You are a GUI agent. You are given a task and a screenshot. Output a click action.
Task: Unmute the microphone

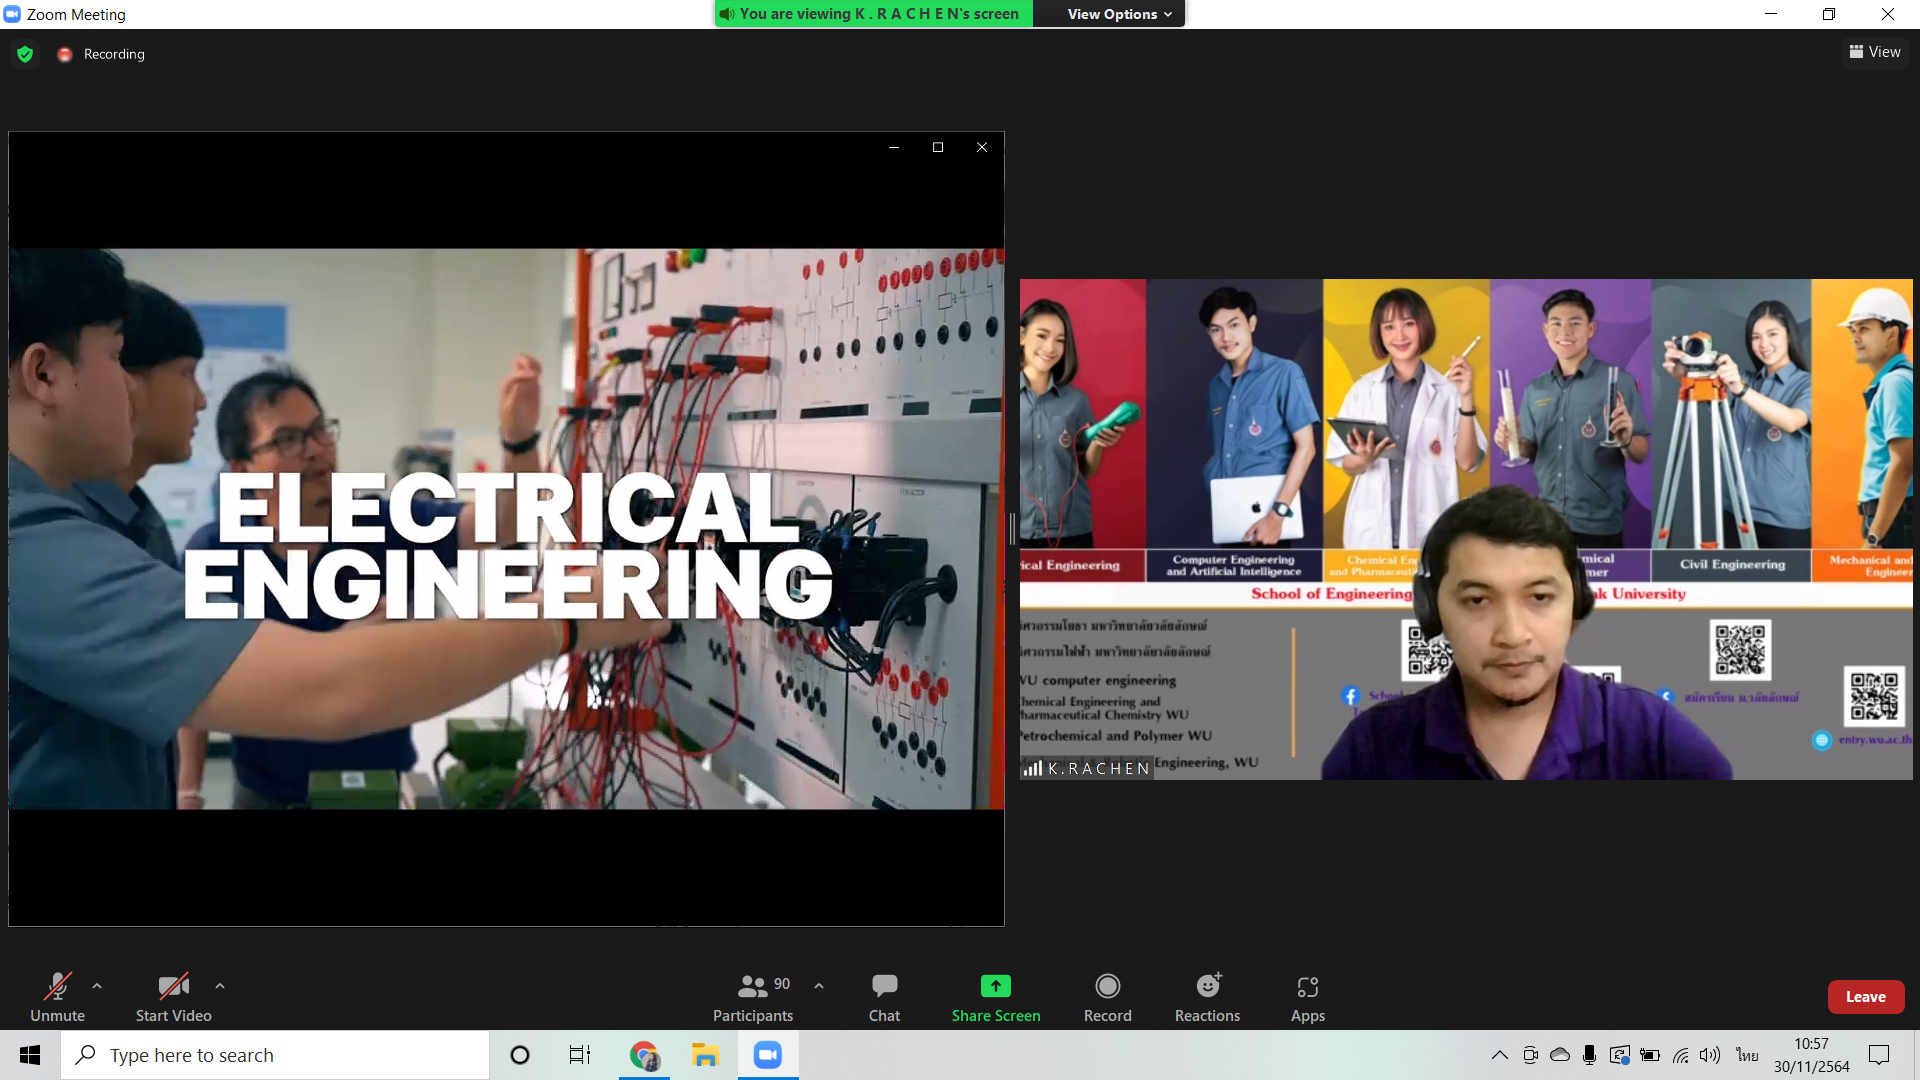click(58, 997)
